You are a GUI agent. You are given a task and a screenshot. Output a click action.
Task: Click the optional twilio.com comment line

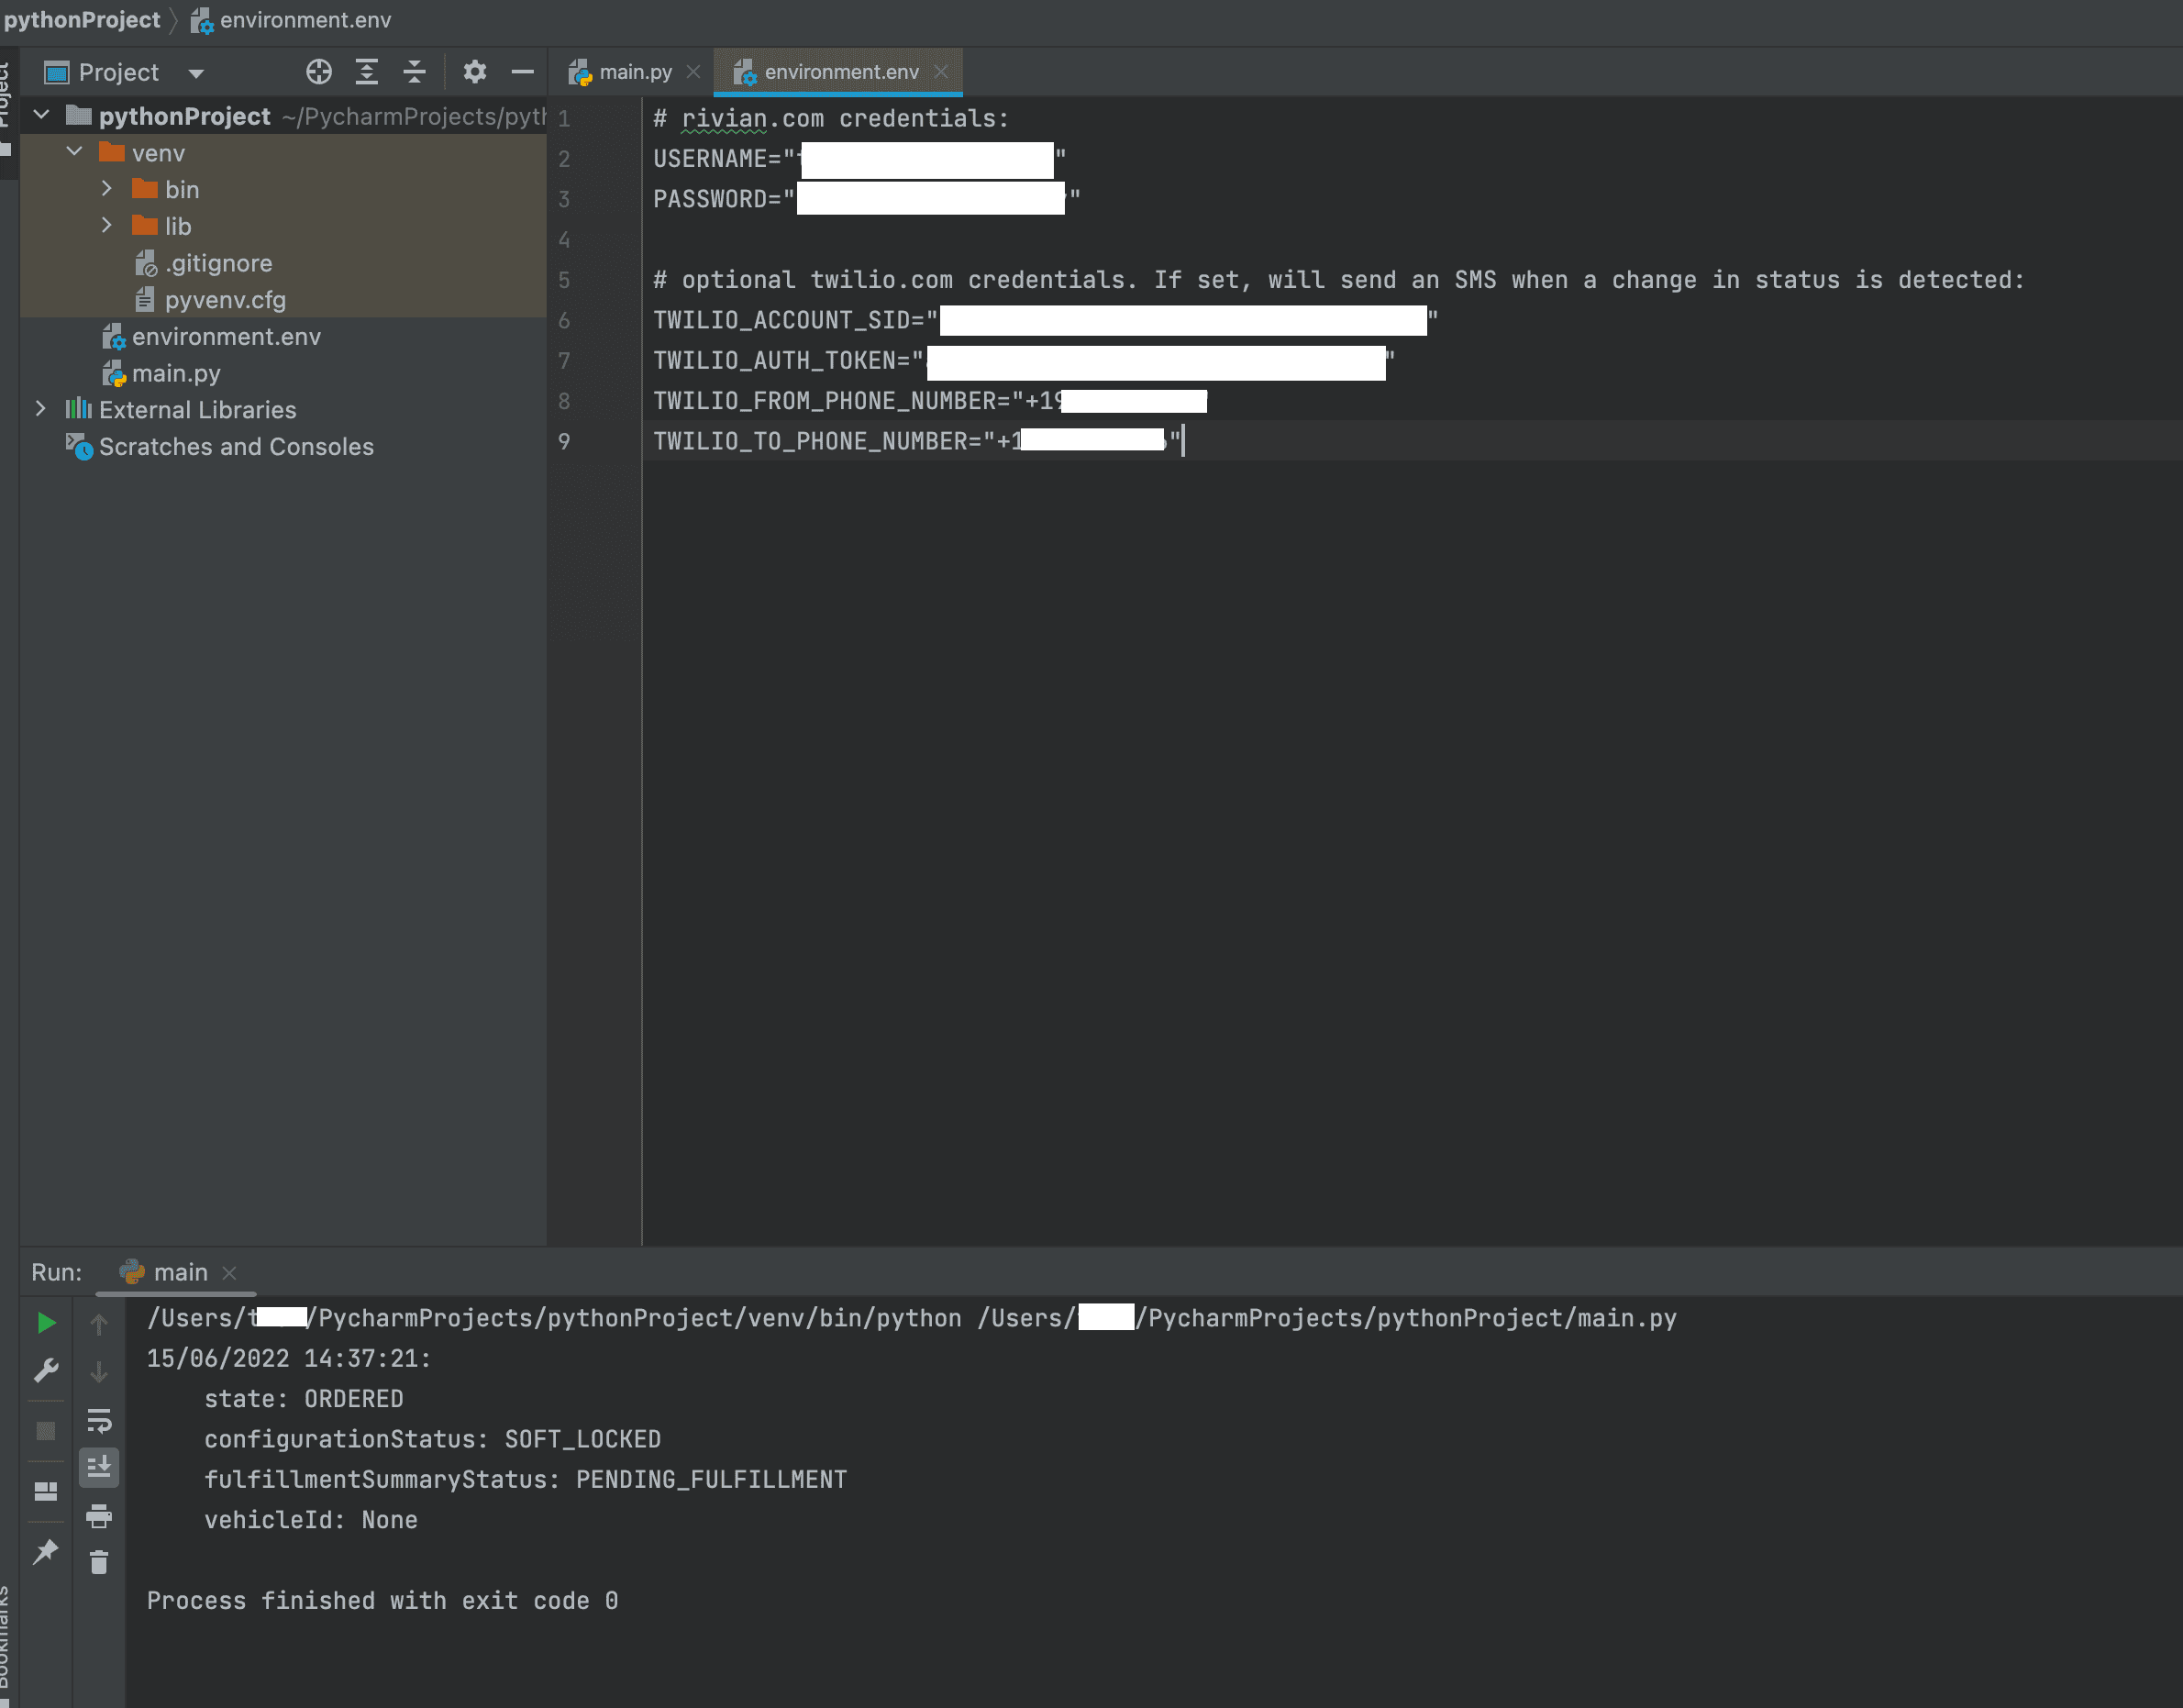pos(1339,279)
